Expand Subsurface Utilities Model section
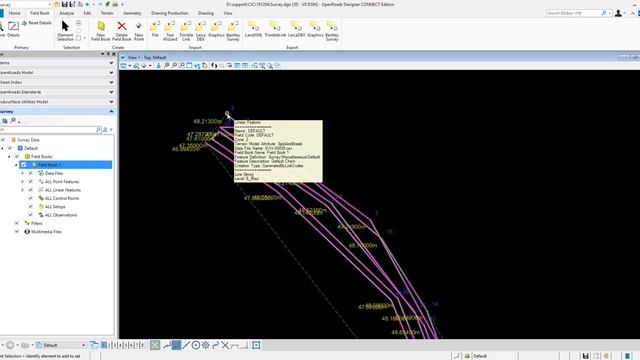 [x=111, y=102]
